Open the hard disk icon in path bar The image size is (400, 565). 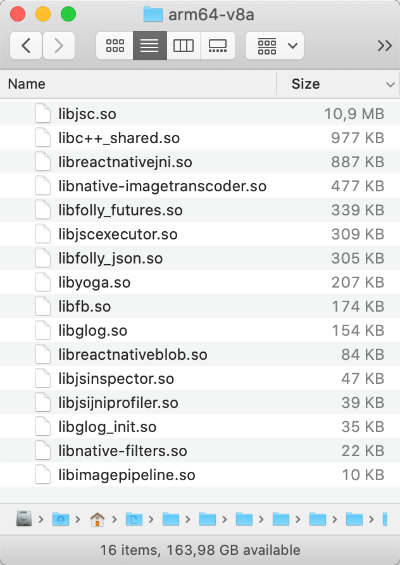[24, 519]
